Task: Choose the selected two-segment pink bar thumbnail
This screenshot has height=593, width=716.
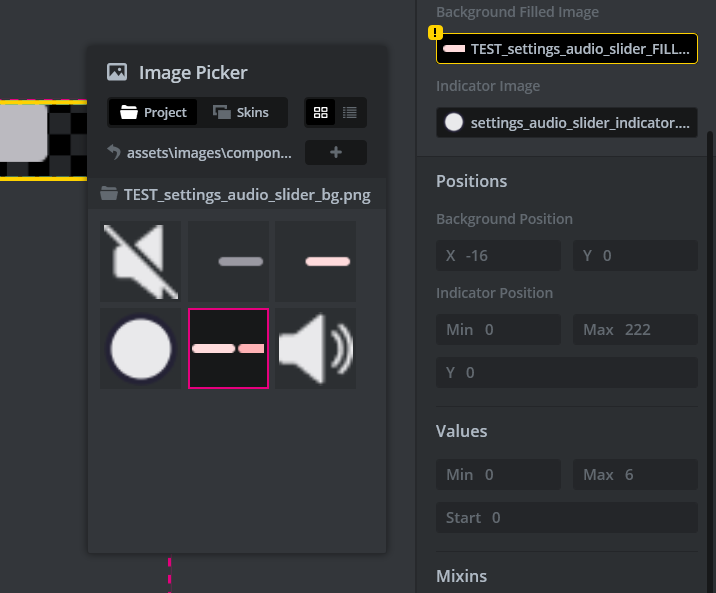Action: click(228, 348)
